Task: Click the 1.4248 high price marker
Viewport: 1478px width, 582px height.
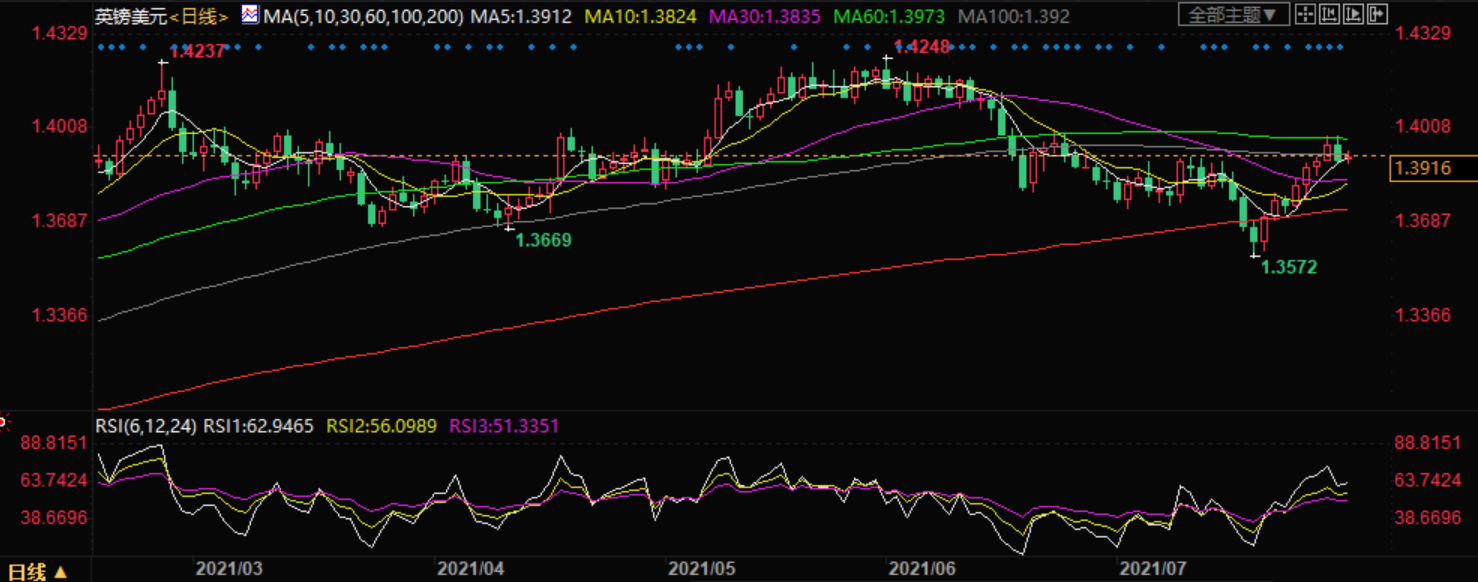Action: [920, 46]
